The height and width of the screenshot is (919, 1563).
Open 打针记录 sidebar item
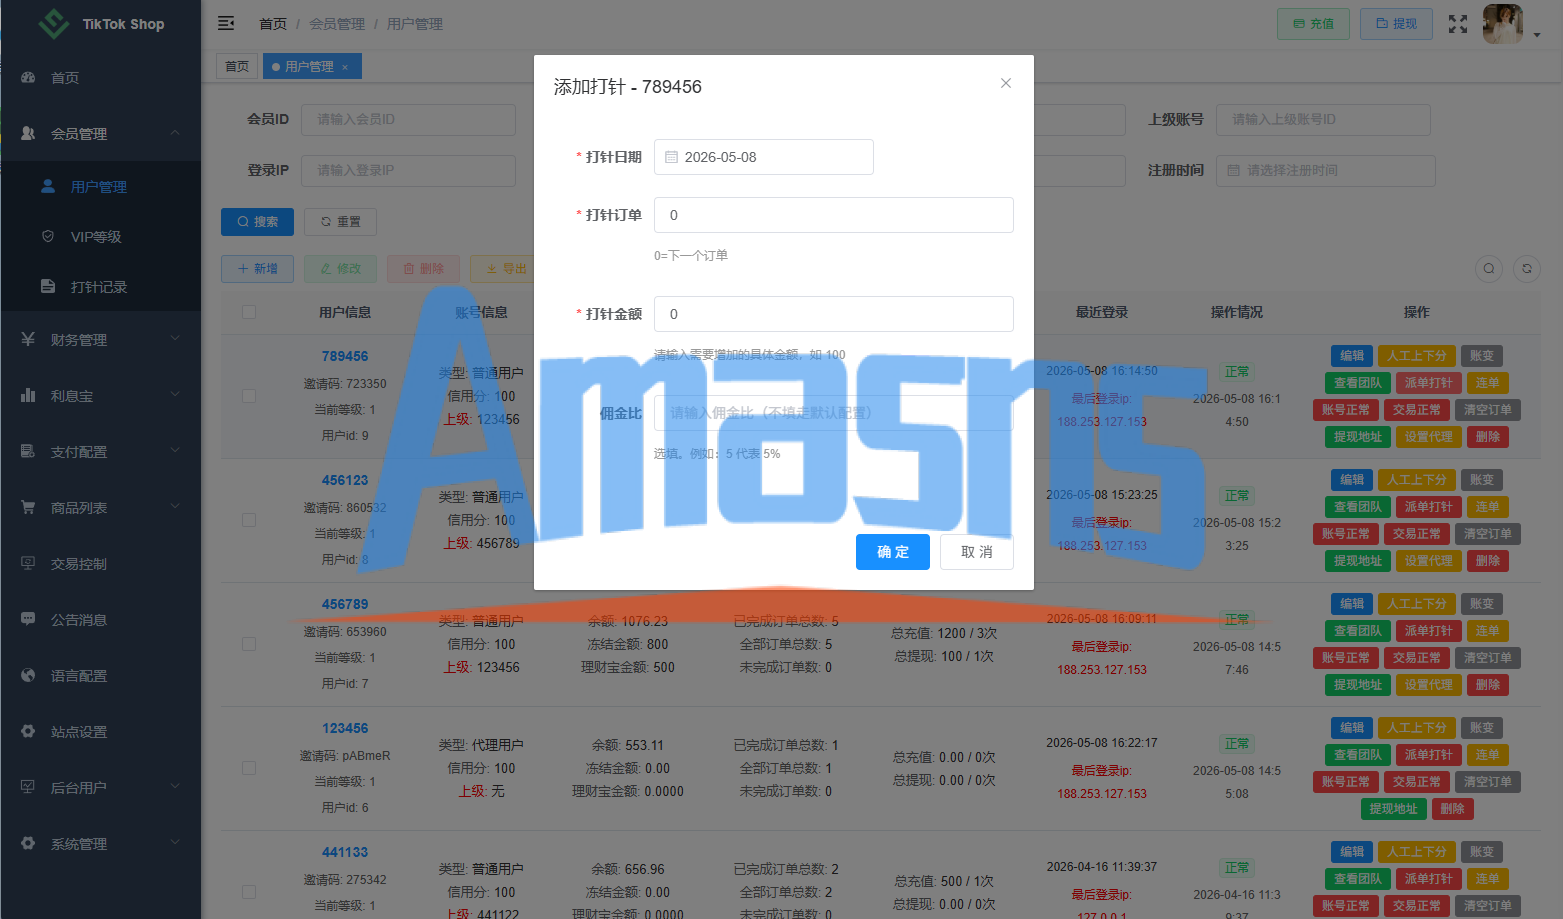(x=100, y=286)
